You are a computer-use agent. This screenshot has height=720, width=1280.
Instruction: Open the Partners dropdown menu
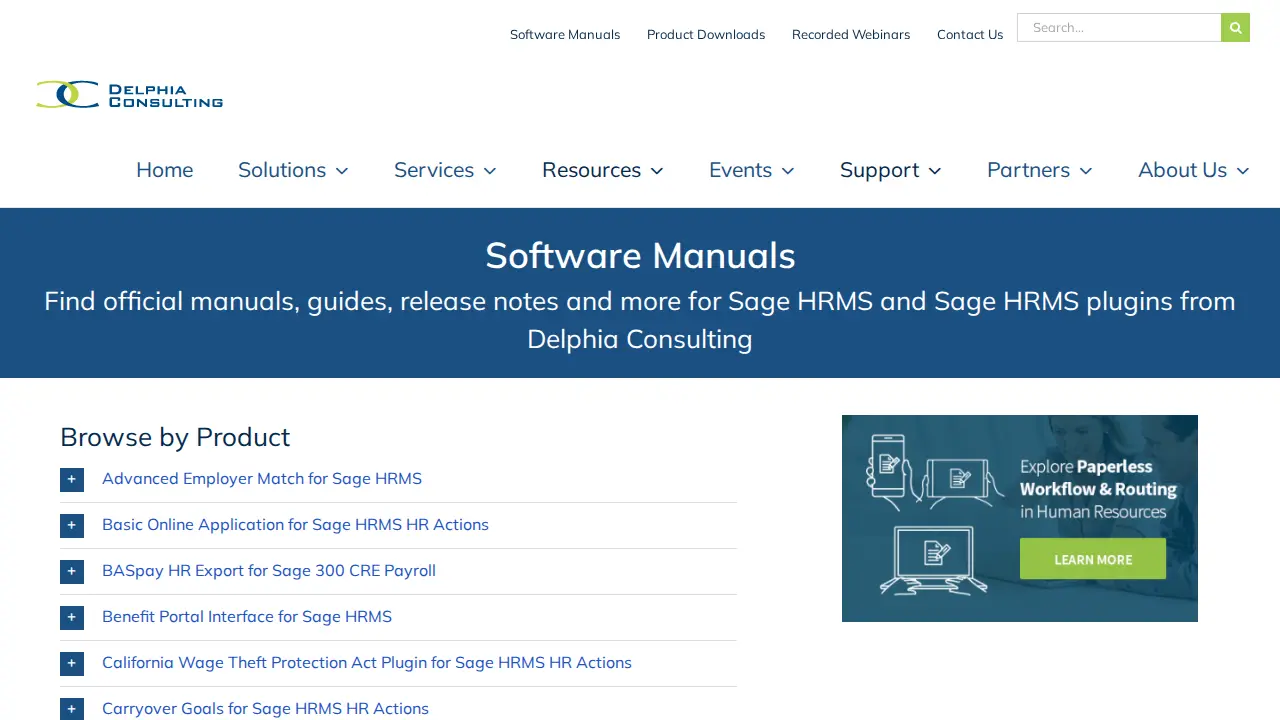(x=1040, y=170)
